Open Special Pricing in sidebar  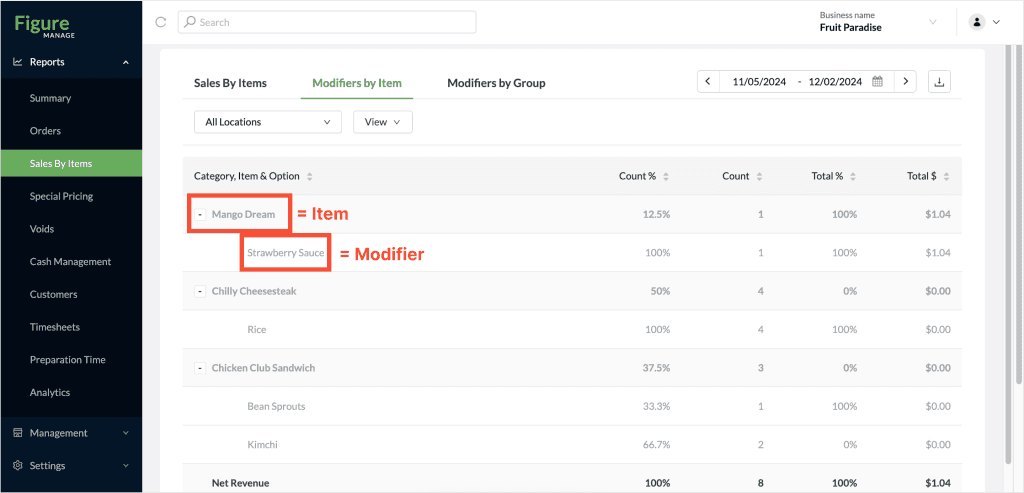tap(61, 196)
